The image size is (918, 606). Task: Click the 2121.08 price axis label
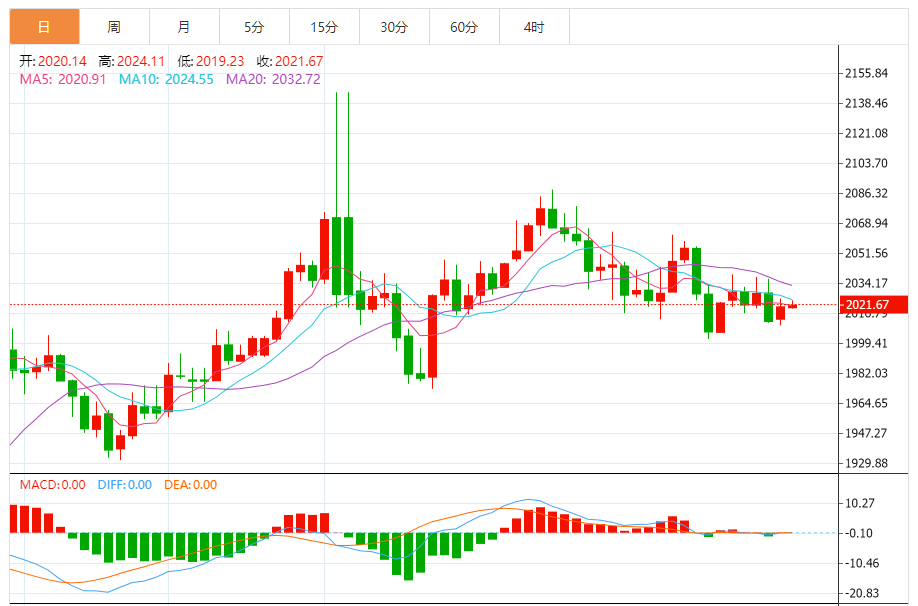[866, 133]
